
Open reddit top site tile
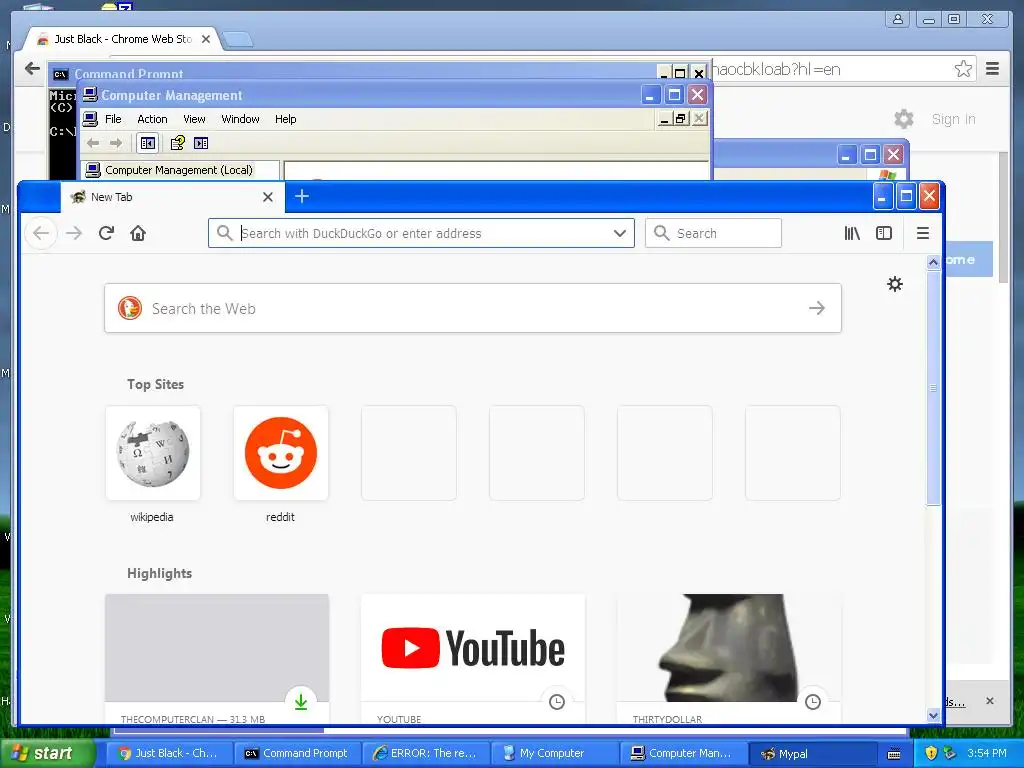pyautogui.click(x=281, y=453)
